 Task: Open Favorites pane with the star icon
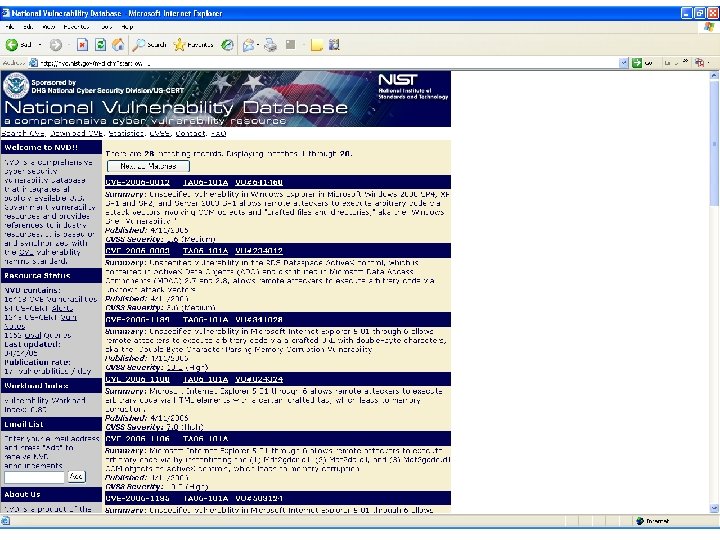tap(193, 45)
